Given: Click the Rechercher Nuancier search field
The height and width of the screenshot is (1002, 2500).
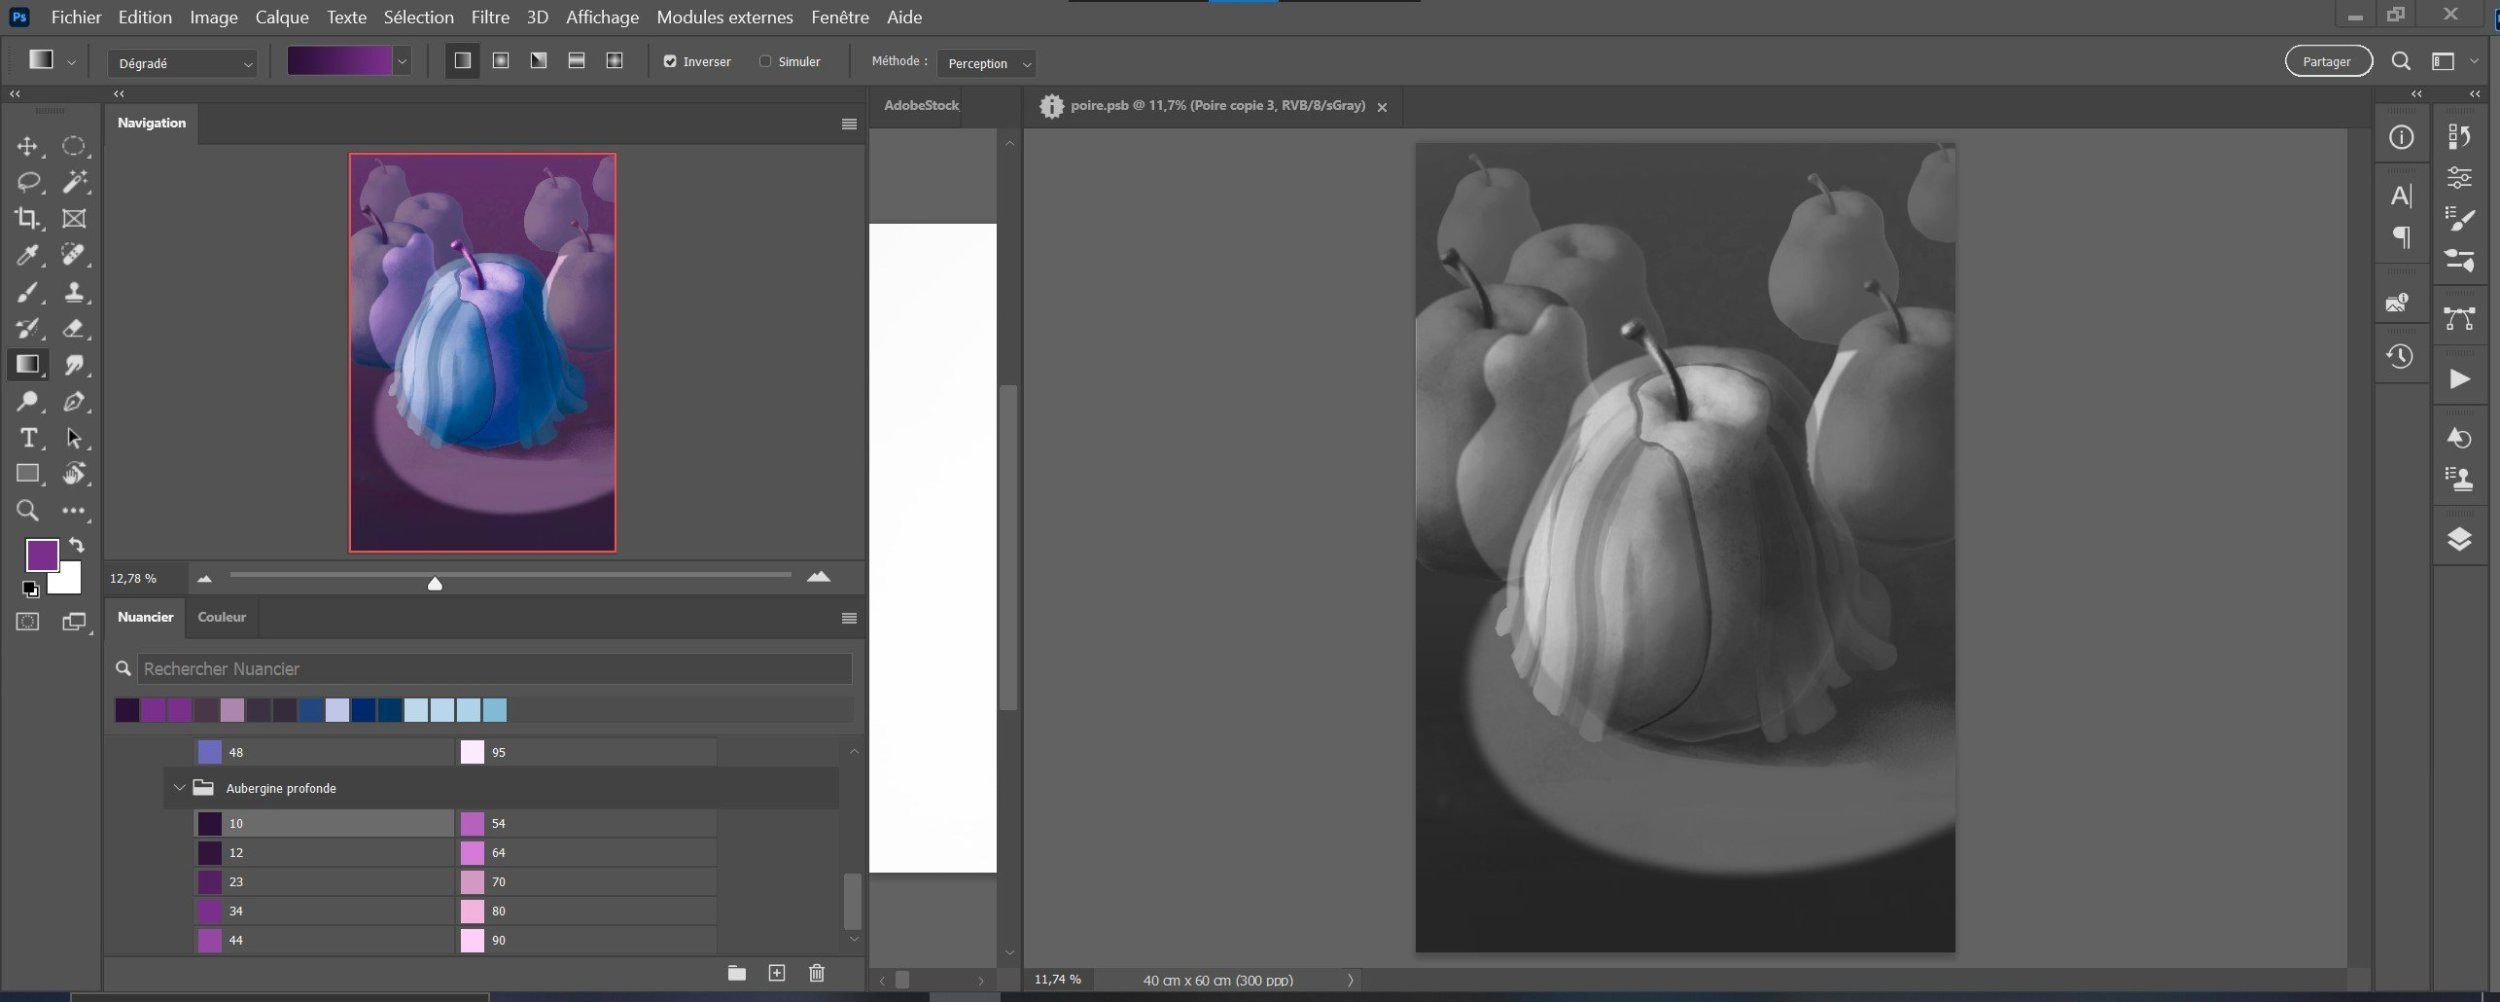Looking at the screenshot, I should [x=494, y=668].
